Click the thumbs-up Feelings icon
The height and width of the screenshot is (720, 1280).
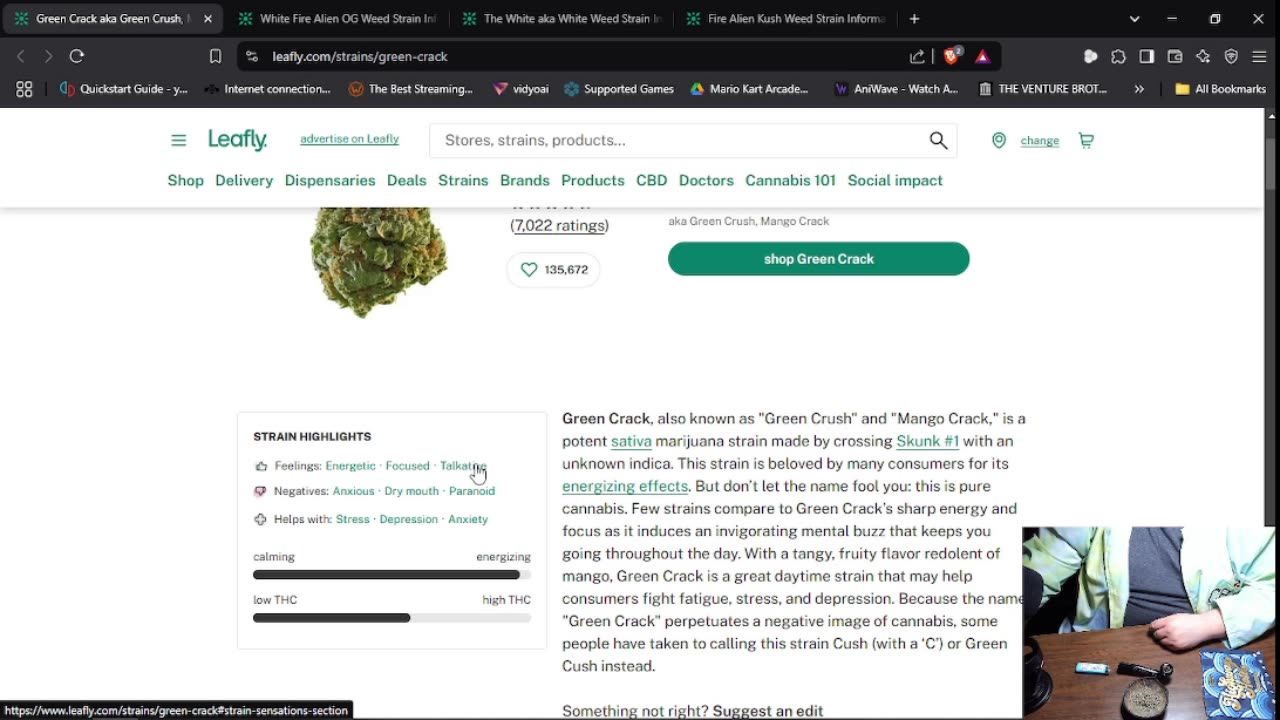[x=261, y=466]
